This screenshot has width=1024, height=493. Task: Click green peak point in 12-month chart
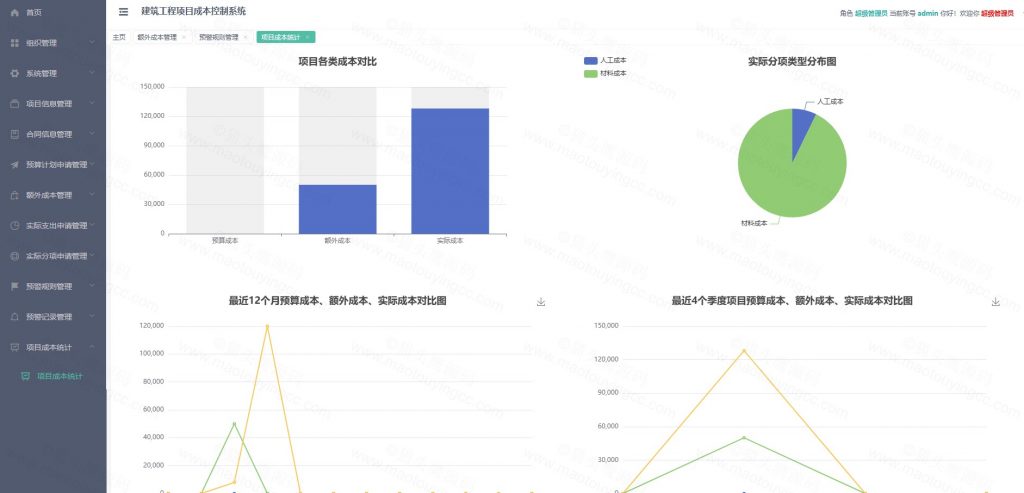pos(234,424)
